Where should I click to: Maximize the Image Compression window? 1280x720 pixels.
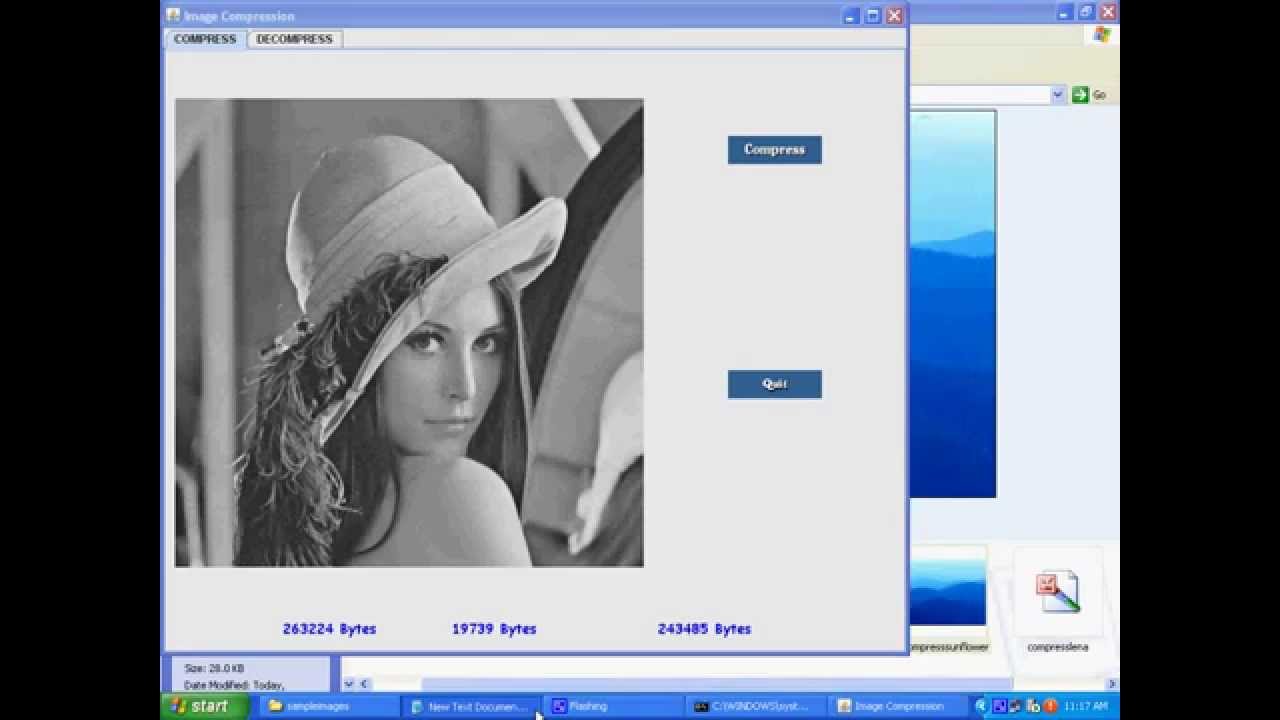(x=872, y=16)
